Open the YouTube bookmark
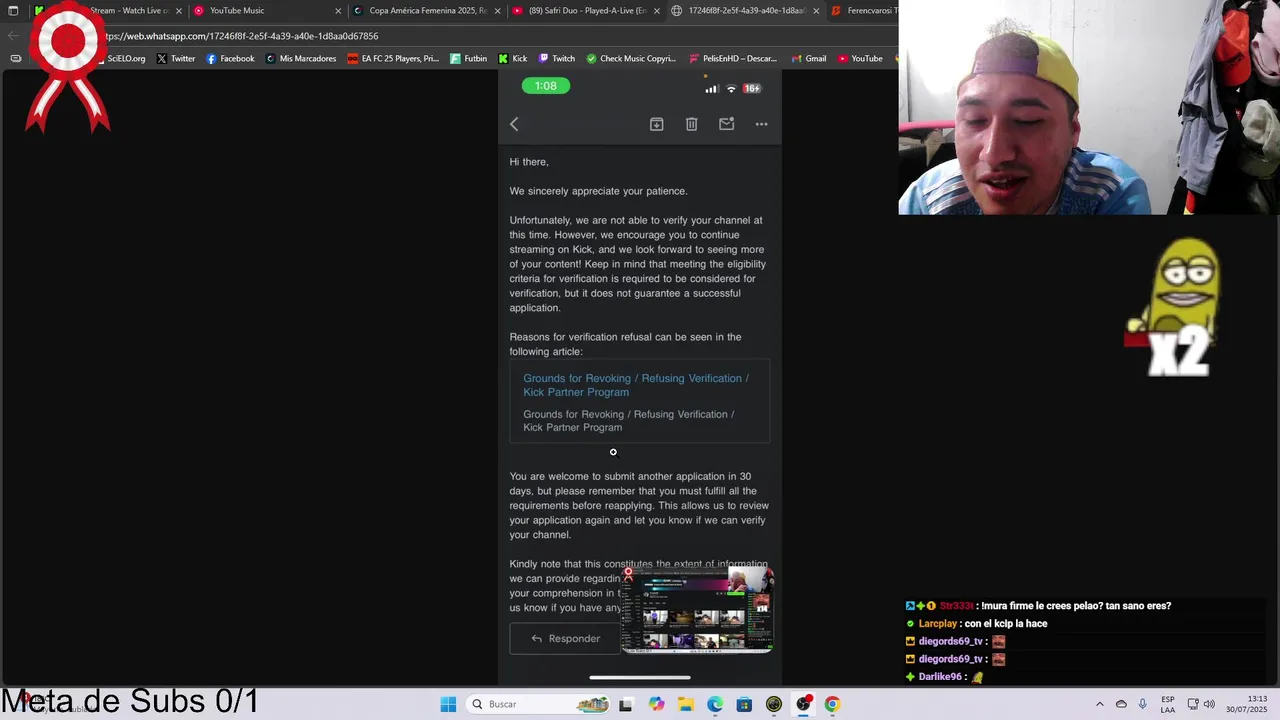This screenshot has height=720, width=1280. (860, 59)
